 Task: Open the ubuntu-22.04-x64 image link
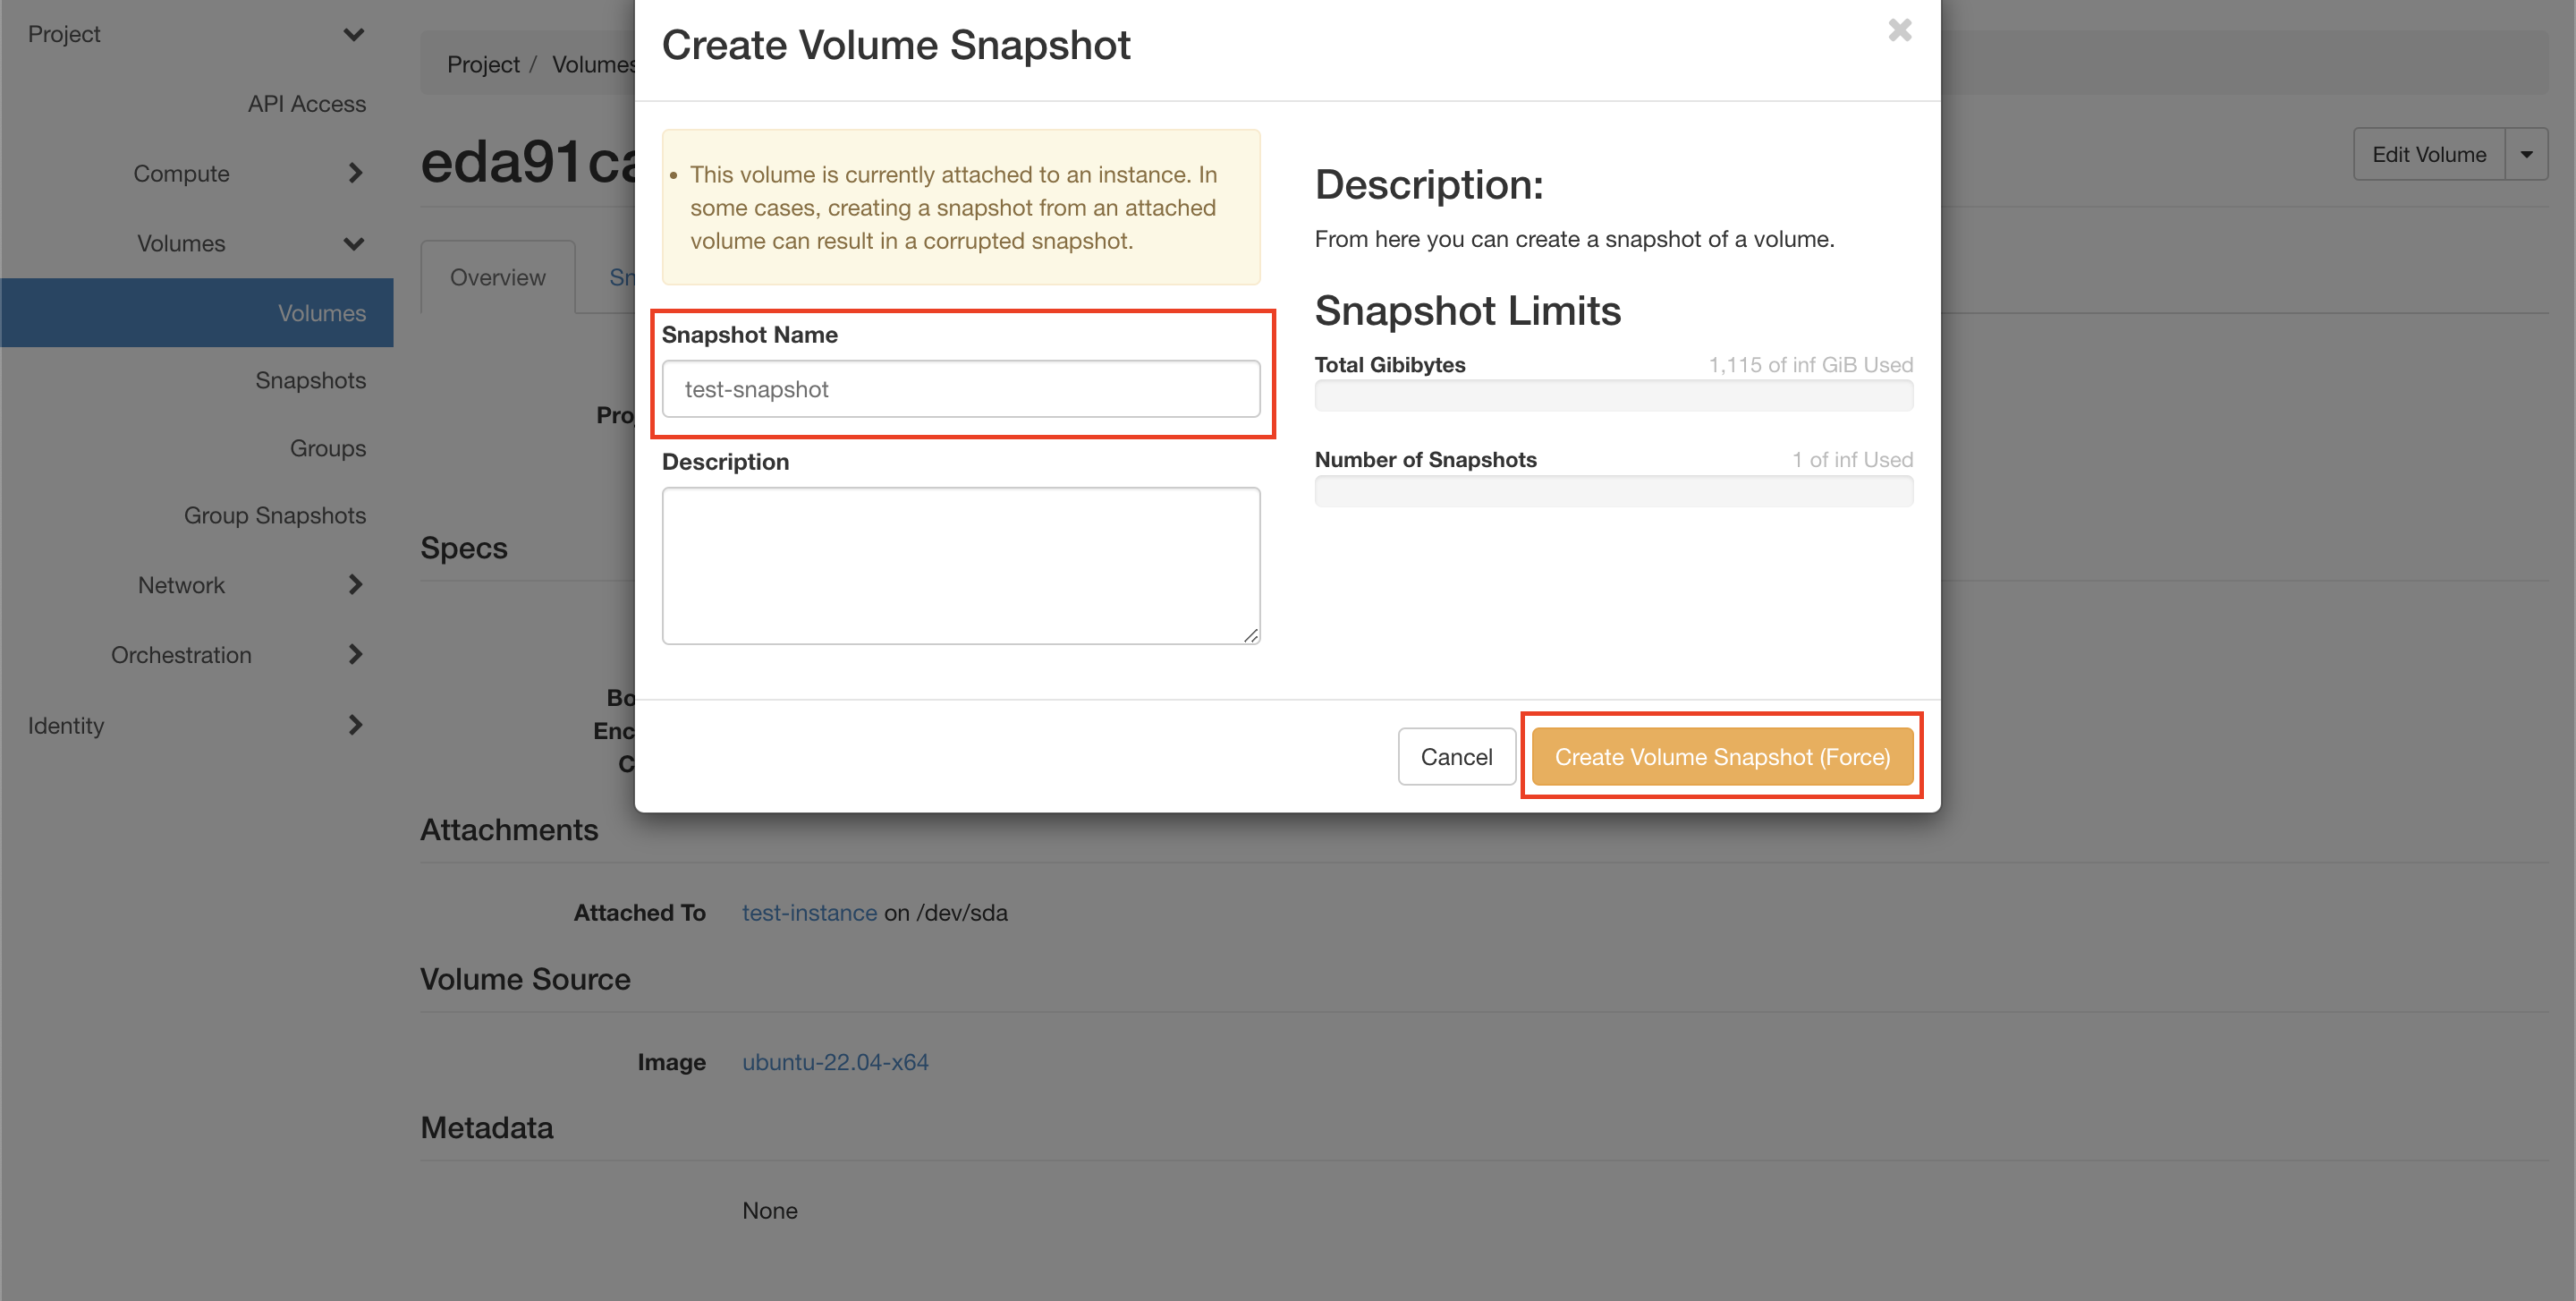(x=835, y=1062)
